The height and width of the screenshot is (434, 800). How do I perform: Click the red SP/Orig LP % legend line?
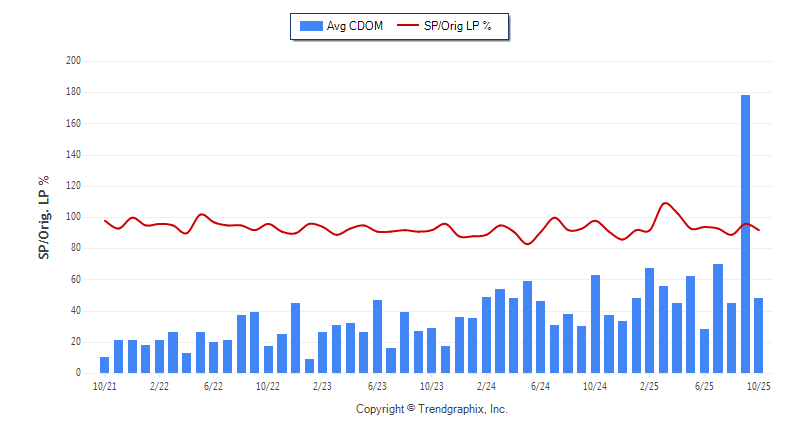click(x=409, y=26)
